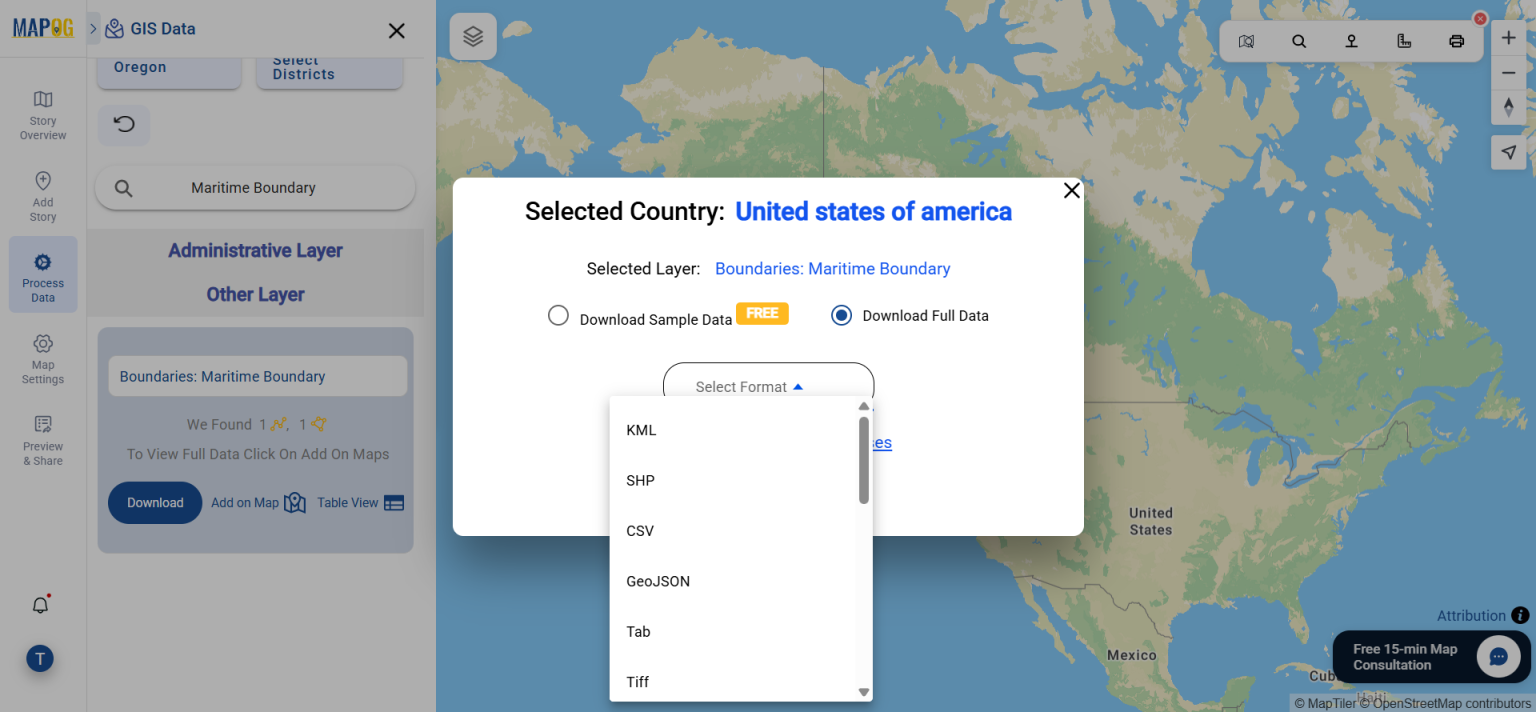Click the Maritime Boundary search field

pyautogui.click(x=255, y=187)
